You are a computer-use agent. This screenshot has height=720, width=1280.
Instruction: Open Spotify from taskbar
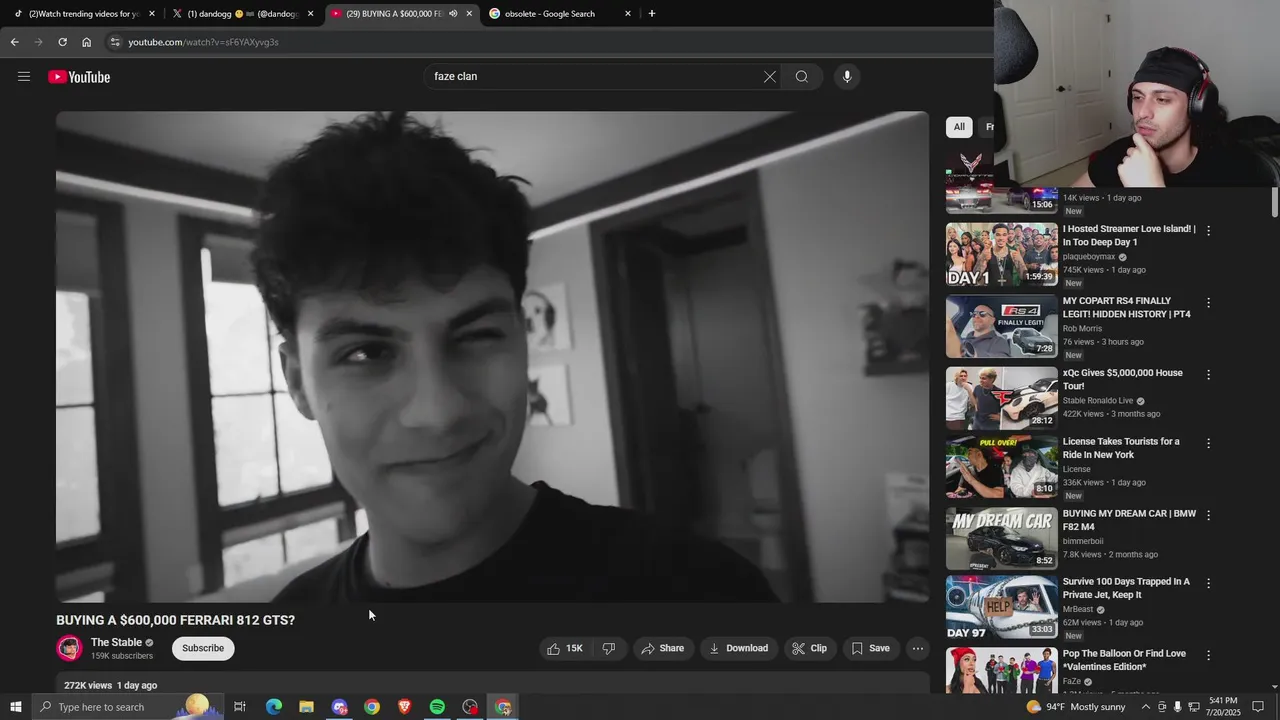(437, 707)
